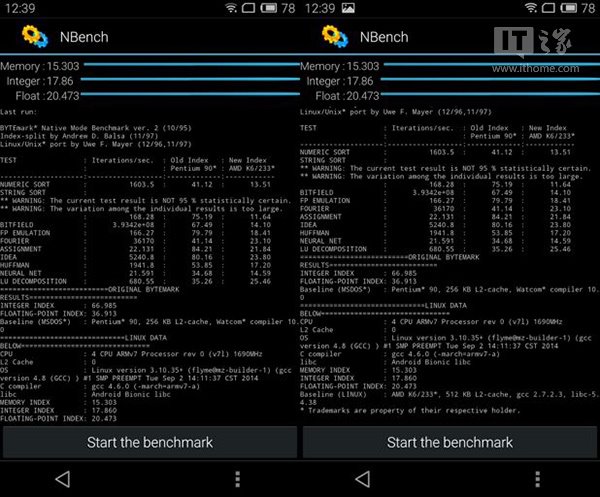This screenshot has width=600, height=497.
Task: Tap the SIM card icon in right status bar
Action: tap(548, 8)
